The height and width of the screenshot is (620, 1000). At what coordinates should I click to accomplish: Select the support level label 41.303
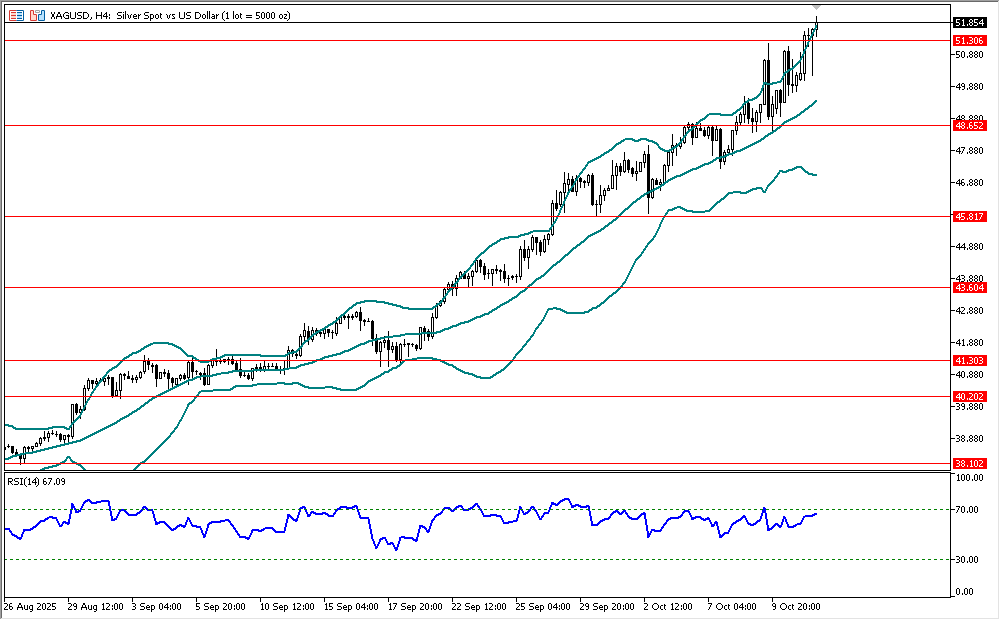tap(968, 360)
